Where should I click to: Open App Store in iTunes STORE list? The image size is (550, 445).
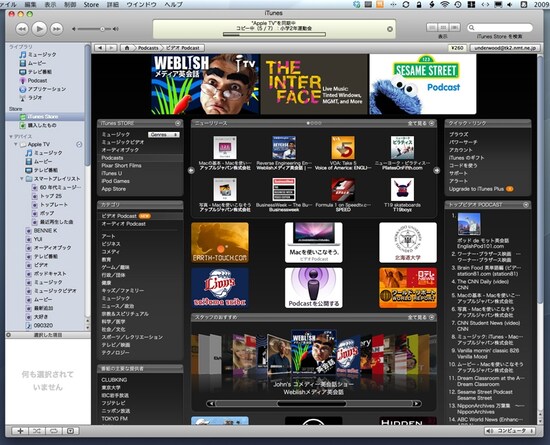tap(114, 189)
